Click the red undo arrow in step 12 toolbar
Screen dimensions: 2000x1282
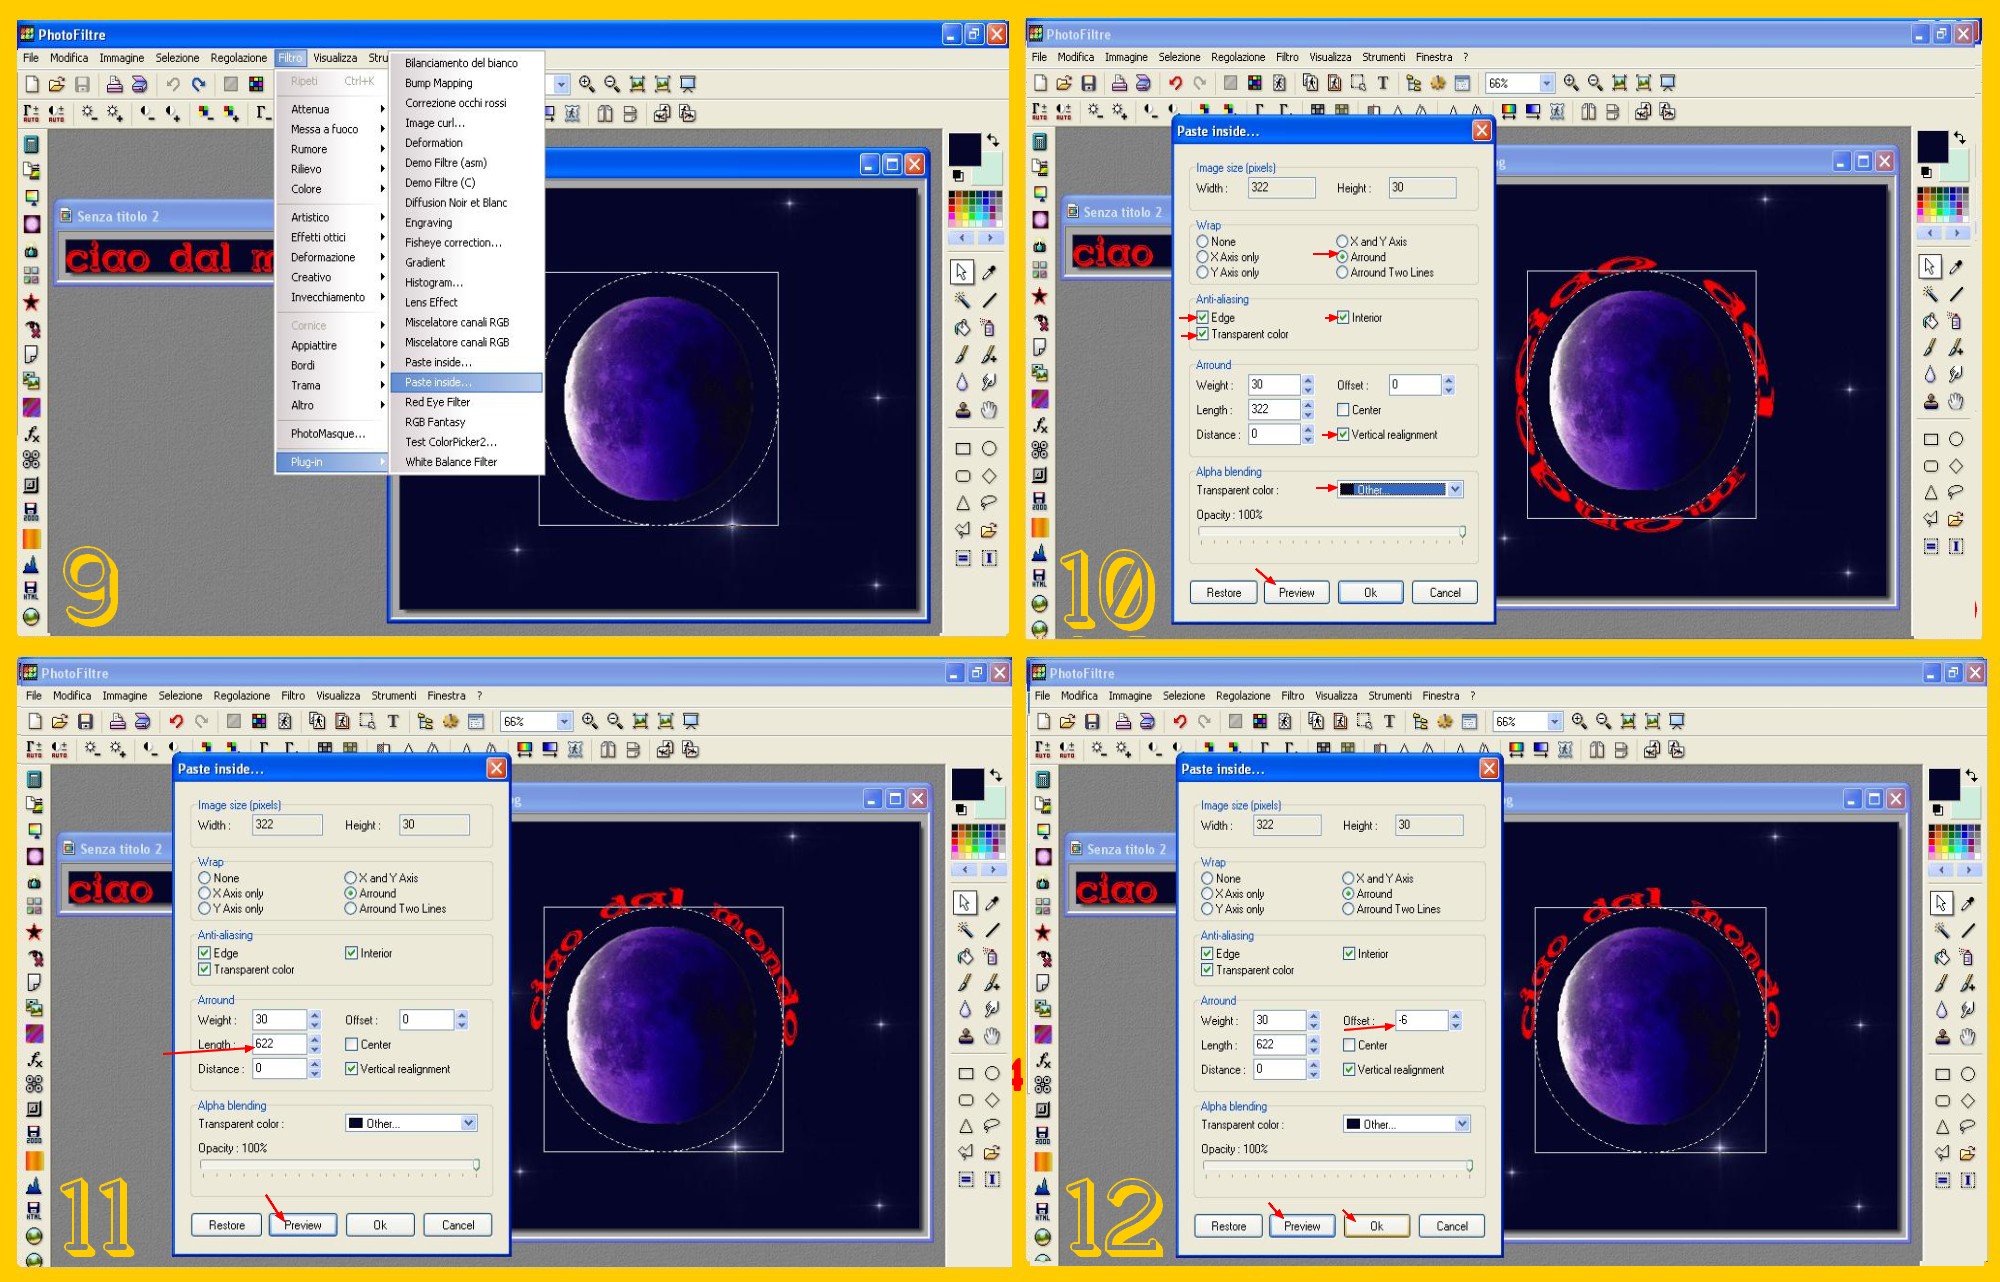pyautogui.click(x=1180, y=721)
